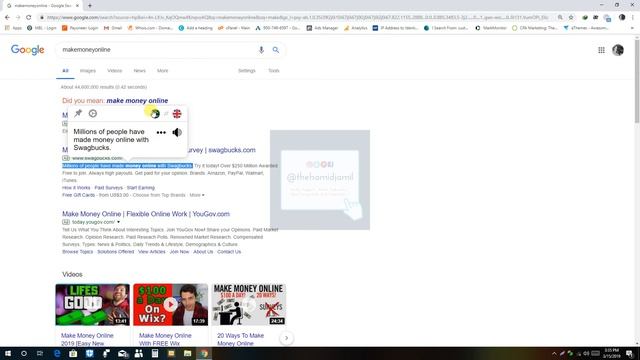
Task: Launch Edge browser from taskbar
Action: 57,353
